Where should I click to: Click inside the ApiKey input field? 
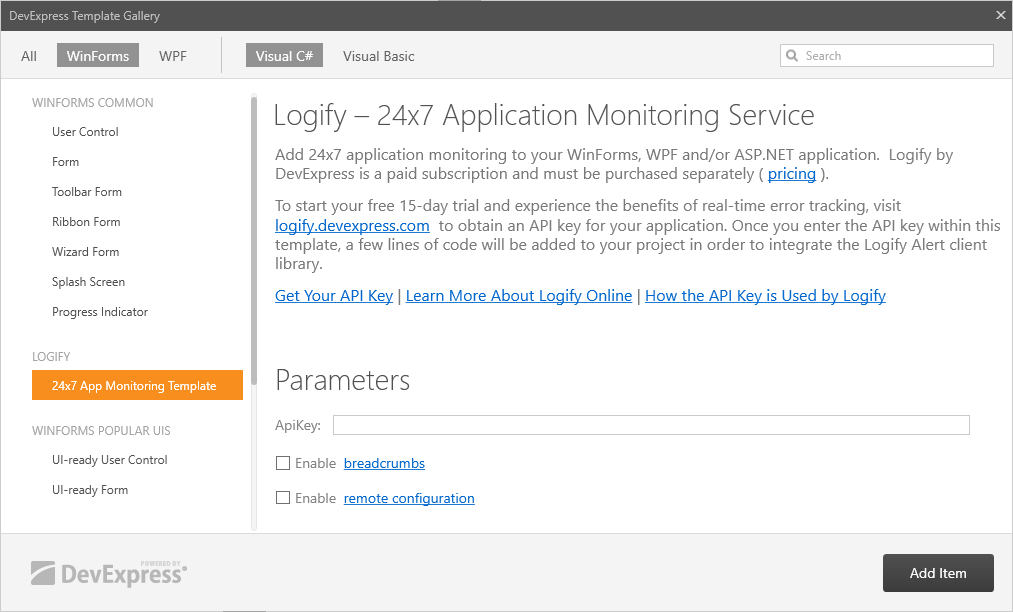coord(650,425)
